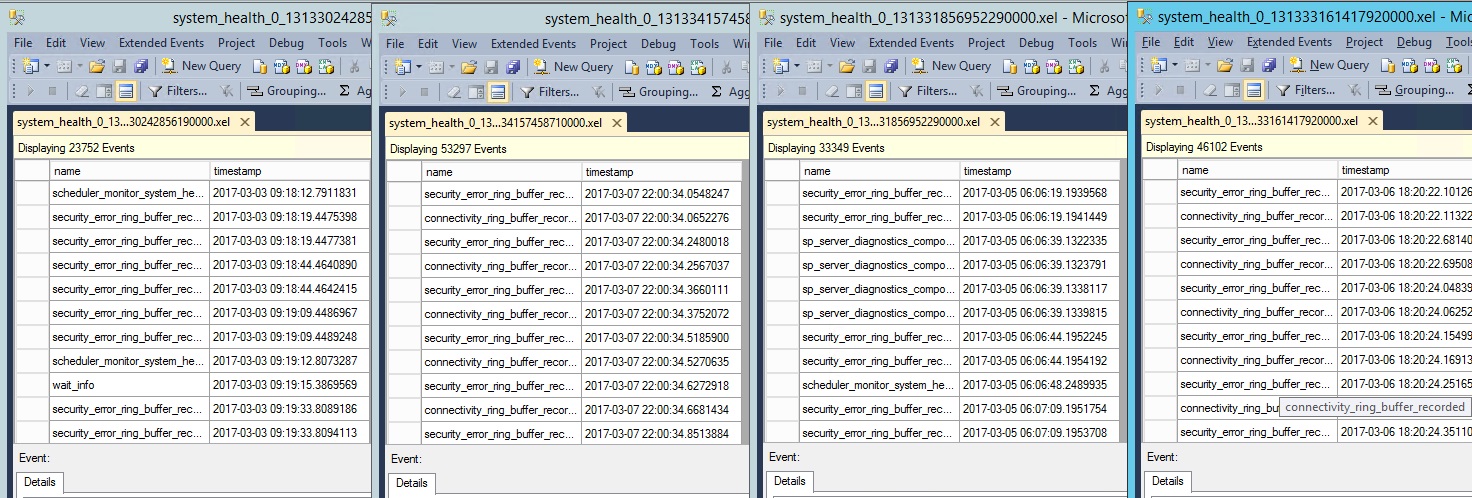Close the system_health tab in 46102-events window

(1373, 121)
